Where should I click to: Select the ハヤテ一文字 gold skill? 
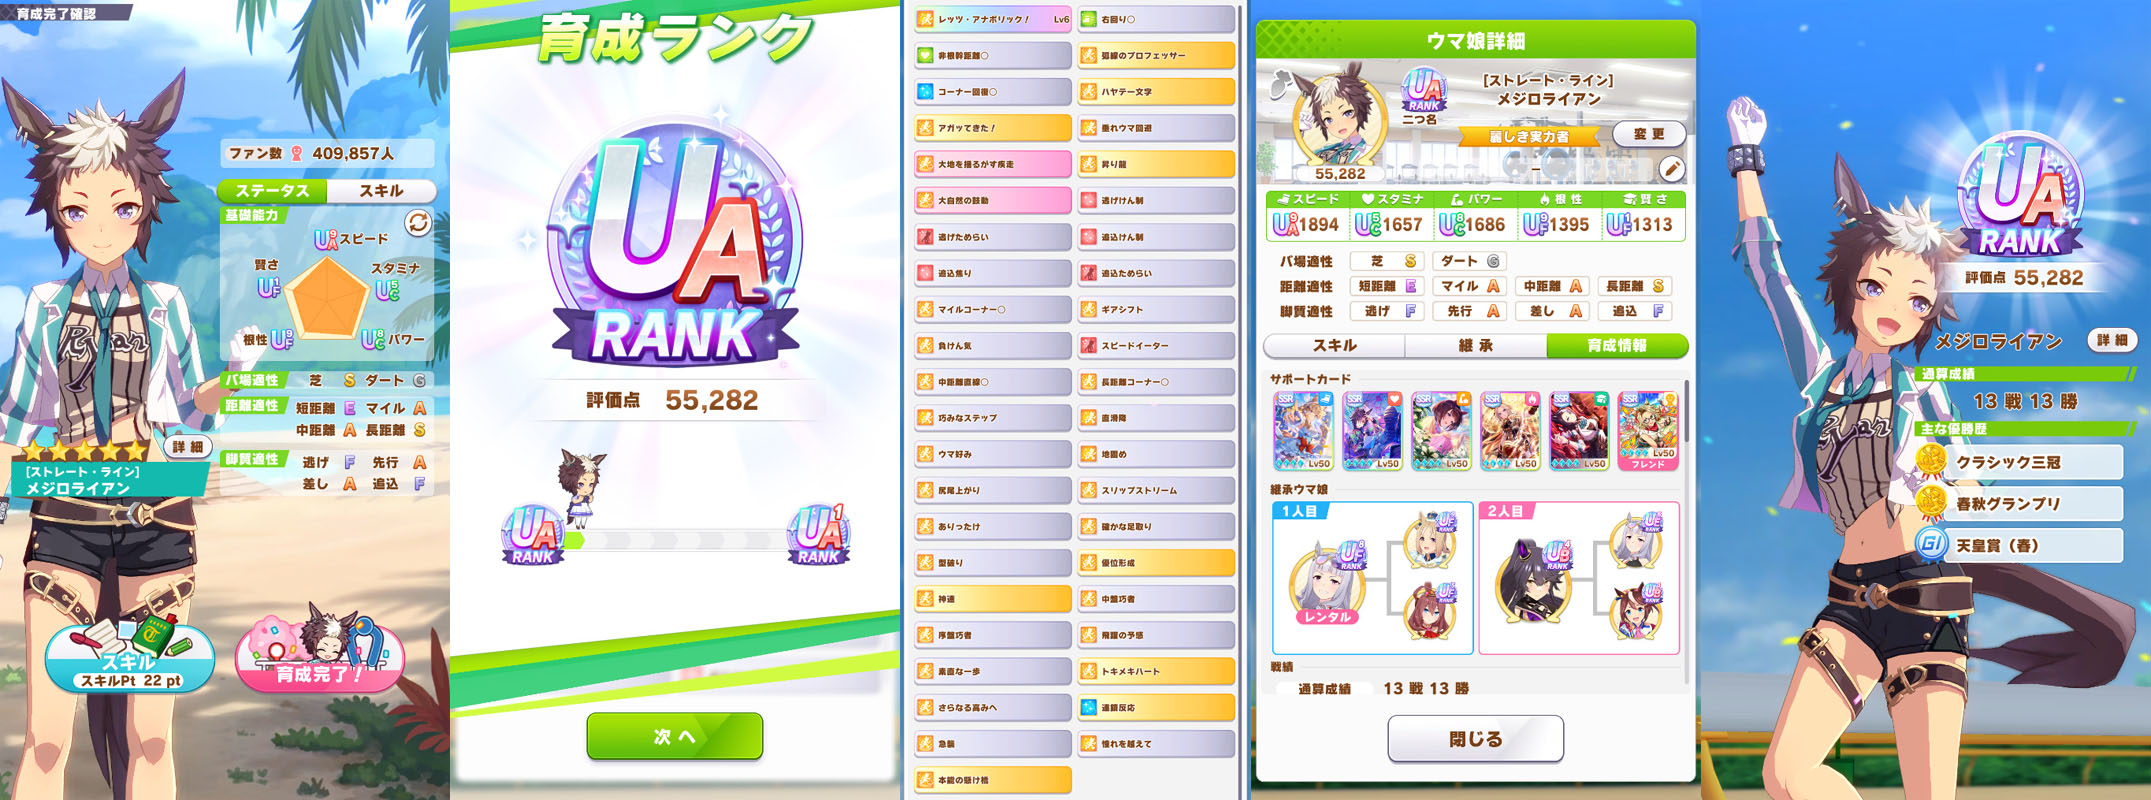click(x=1157, y=92)
